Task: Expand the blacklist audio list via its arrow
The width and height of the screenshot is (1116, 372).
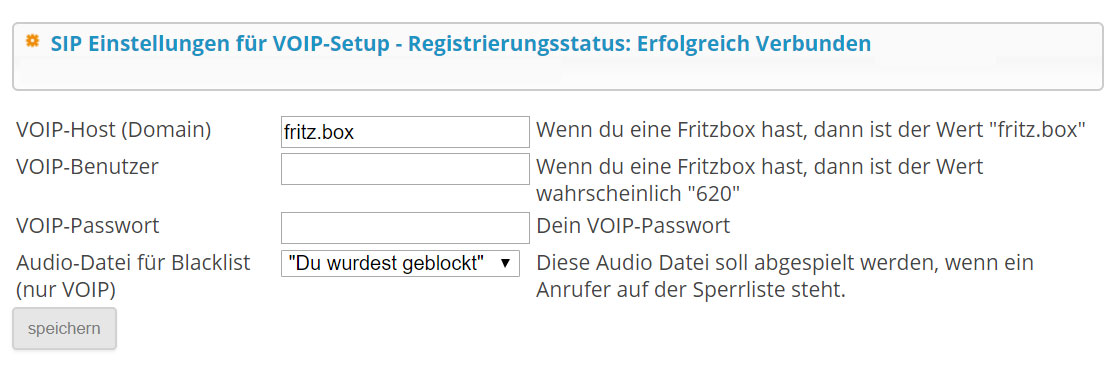Action: [x=505, y=262]
